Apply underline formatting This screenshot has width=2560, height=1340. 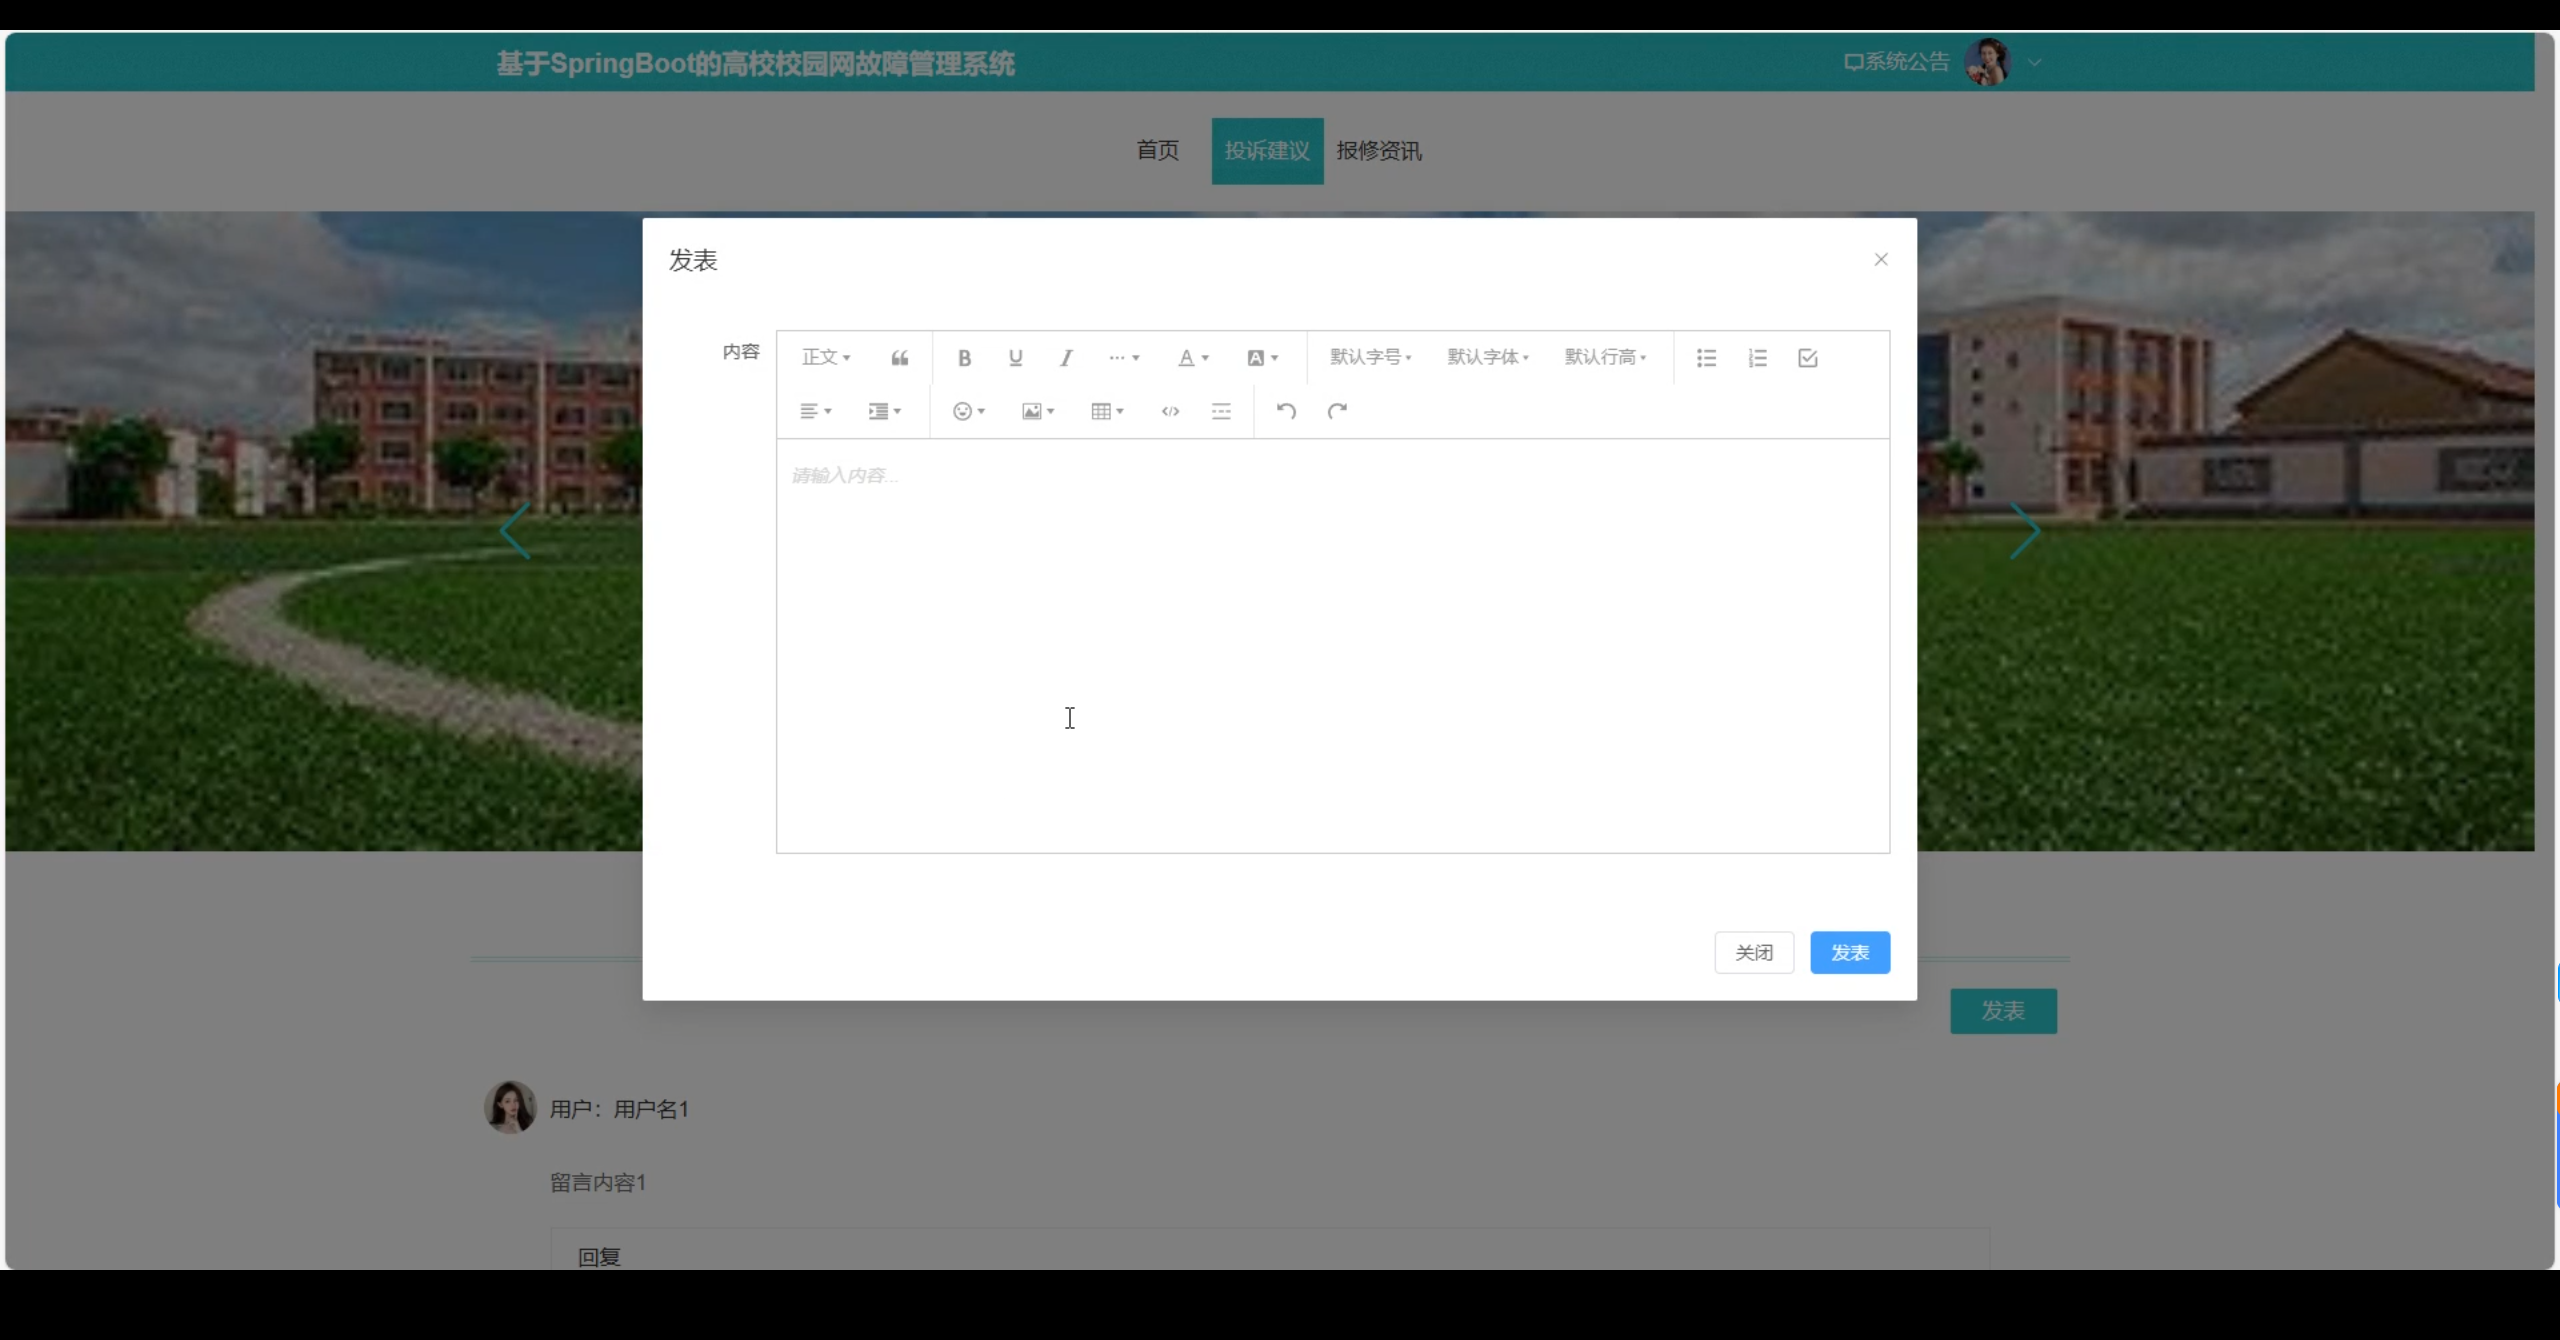click(1015, 358)
